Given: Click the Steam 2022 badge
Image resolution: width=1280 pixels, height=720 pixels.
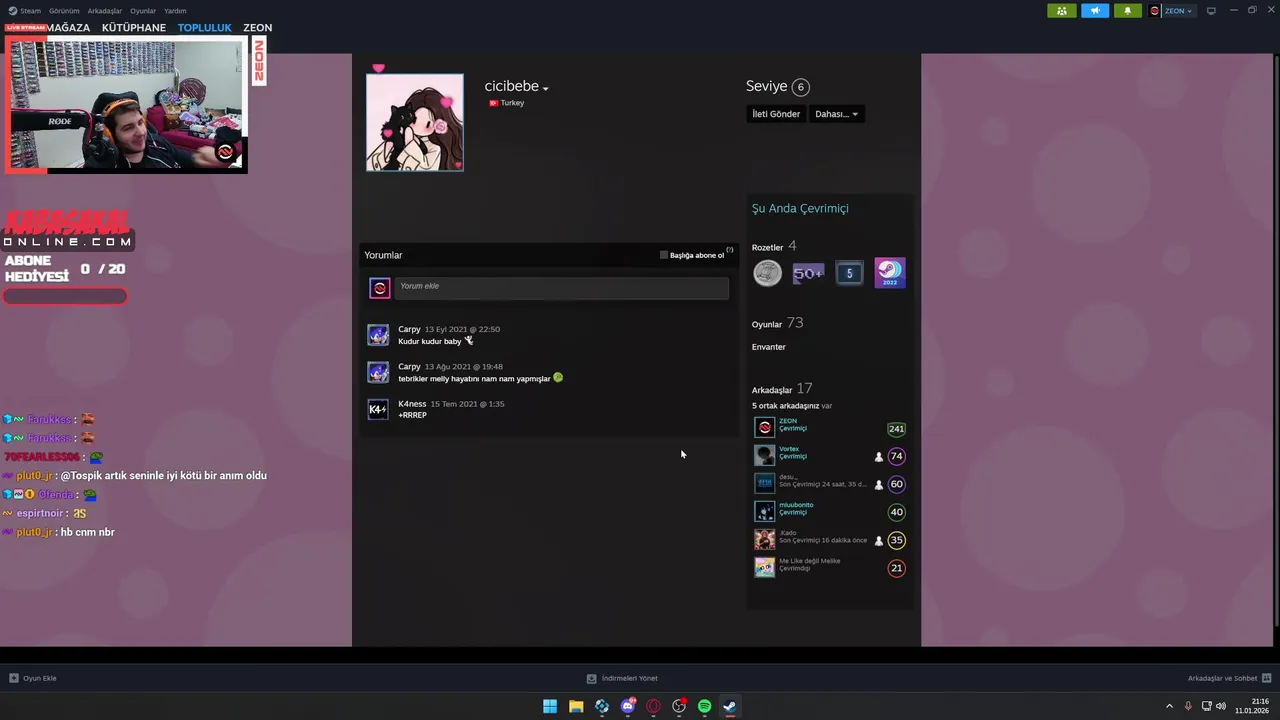Looking at the screenshot, I should [x=890, y=273].
